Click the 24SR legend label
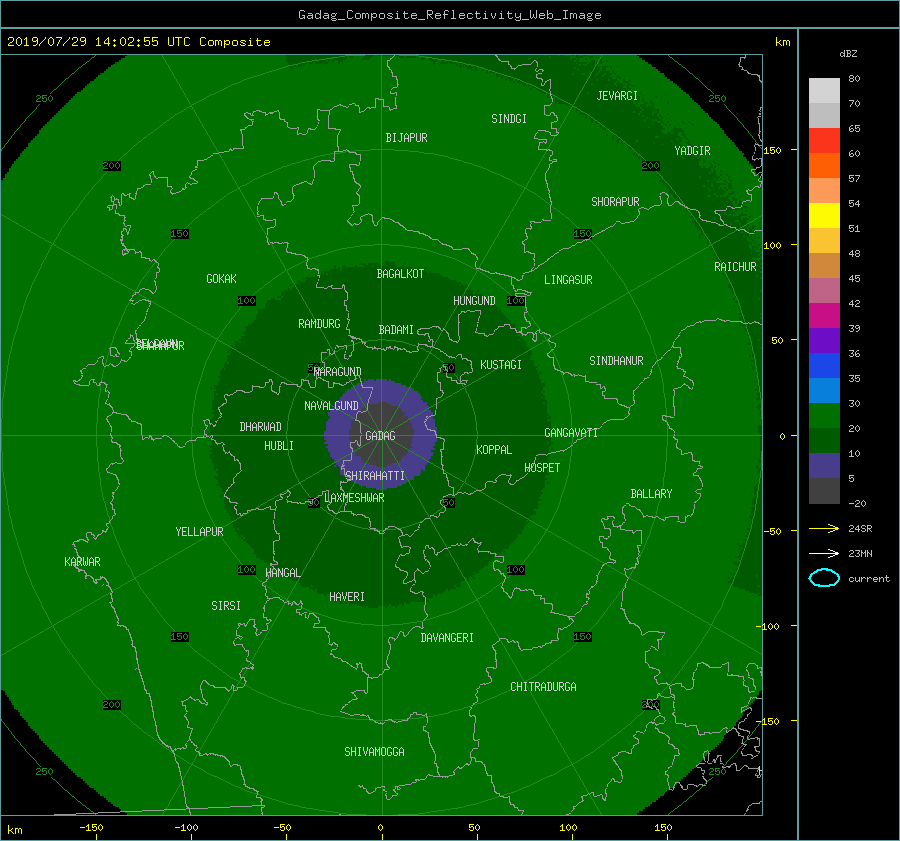The width and height of the screenshot is (900, 841). [x=860, y=529]
